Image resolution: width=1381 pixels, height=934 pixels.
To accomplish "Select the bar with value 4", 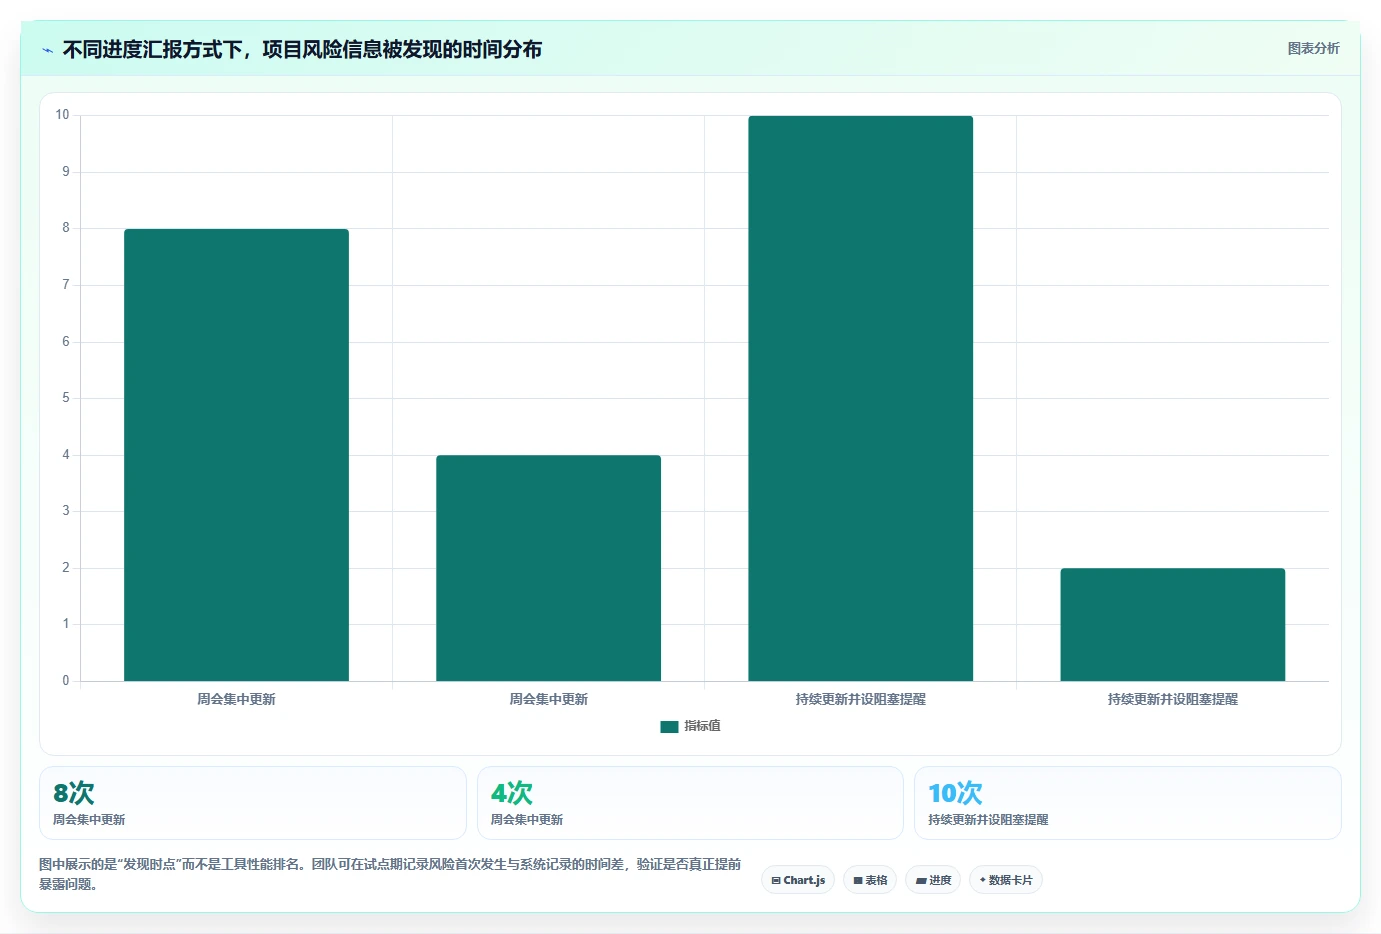I will coord(548,568).
